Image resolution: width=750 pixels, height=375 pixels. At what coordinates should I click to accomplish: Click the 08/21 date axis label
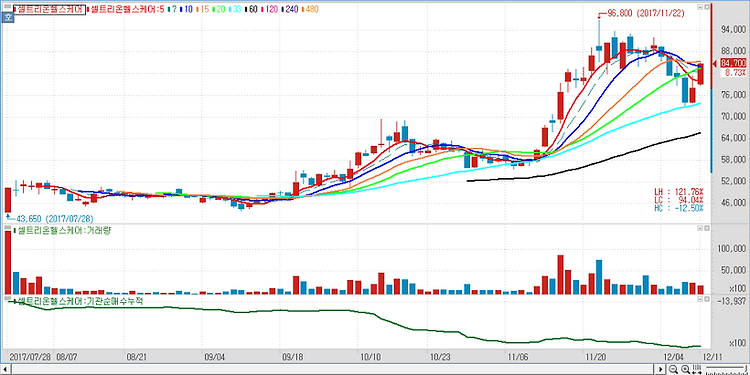136,357
